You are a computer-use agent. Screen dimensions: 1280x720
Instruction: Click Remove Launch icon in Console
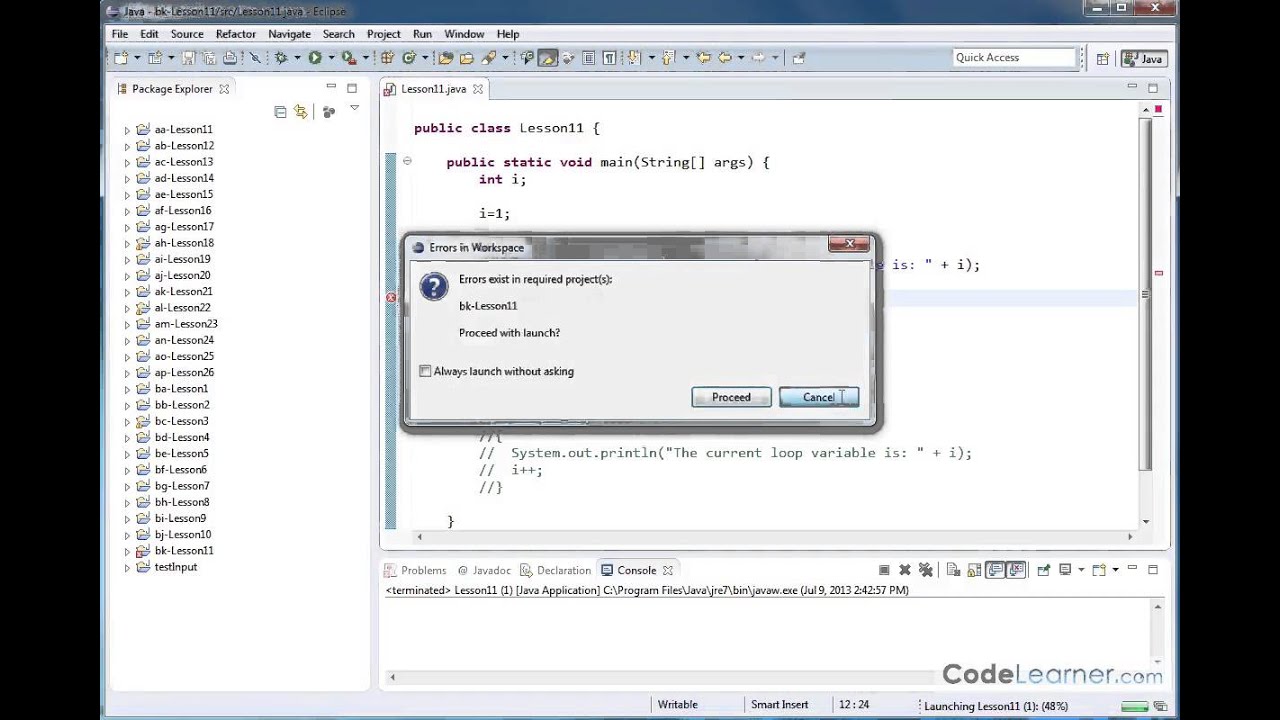905,570
